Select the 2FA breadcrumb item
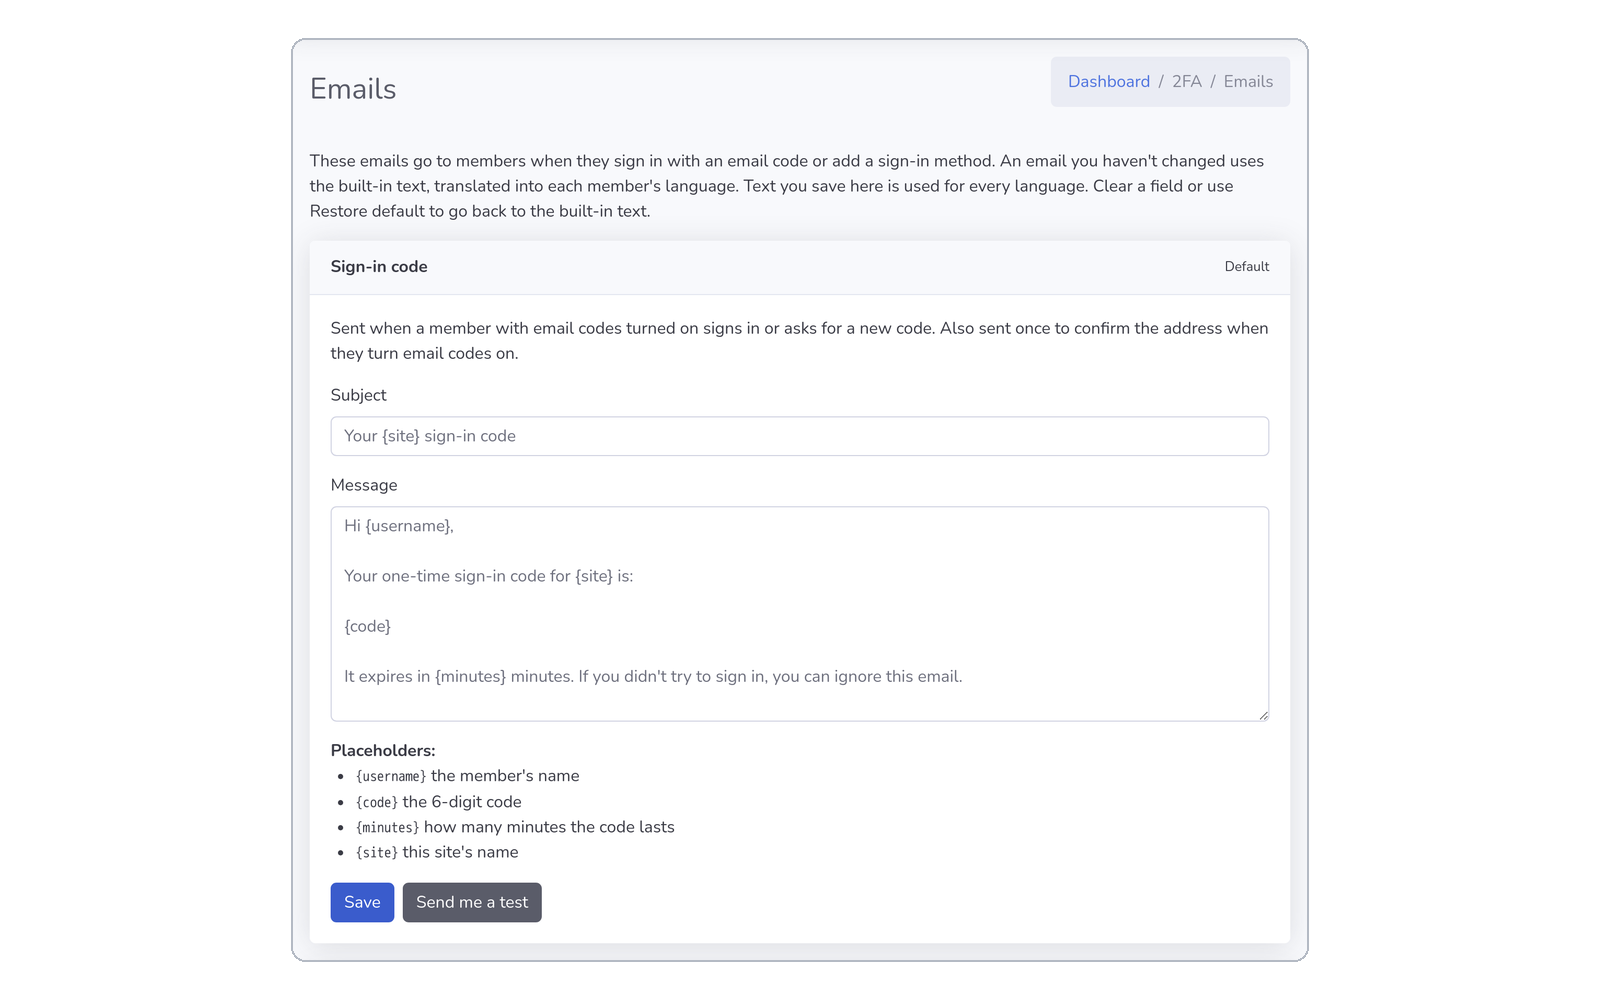1600x1000 pixels. [x=1186, y=82]
